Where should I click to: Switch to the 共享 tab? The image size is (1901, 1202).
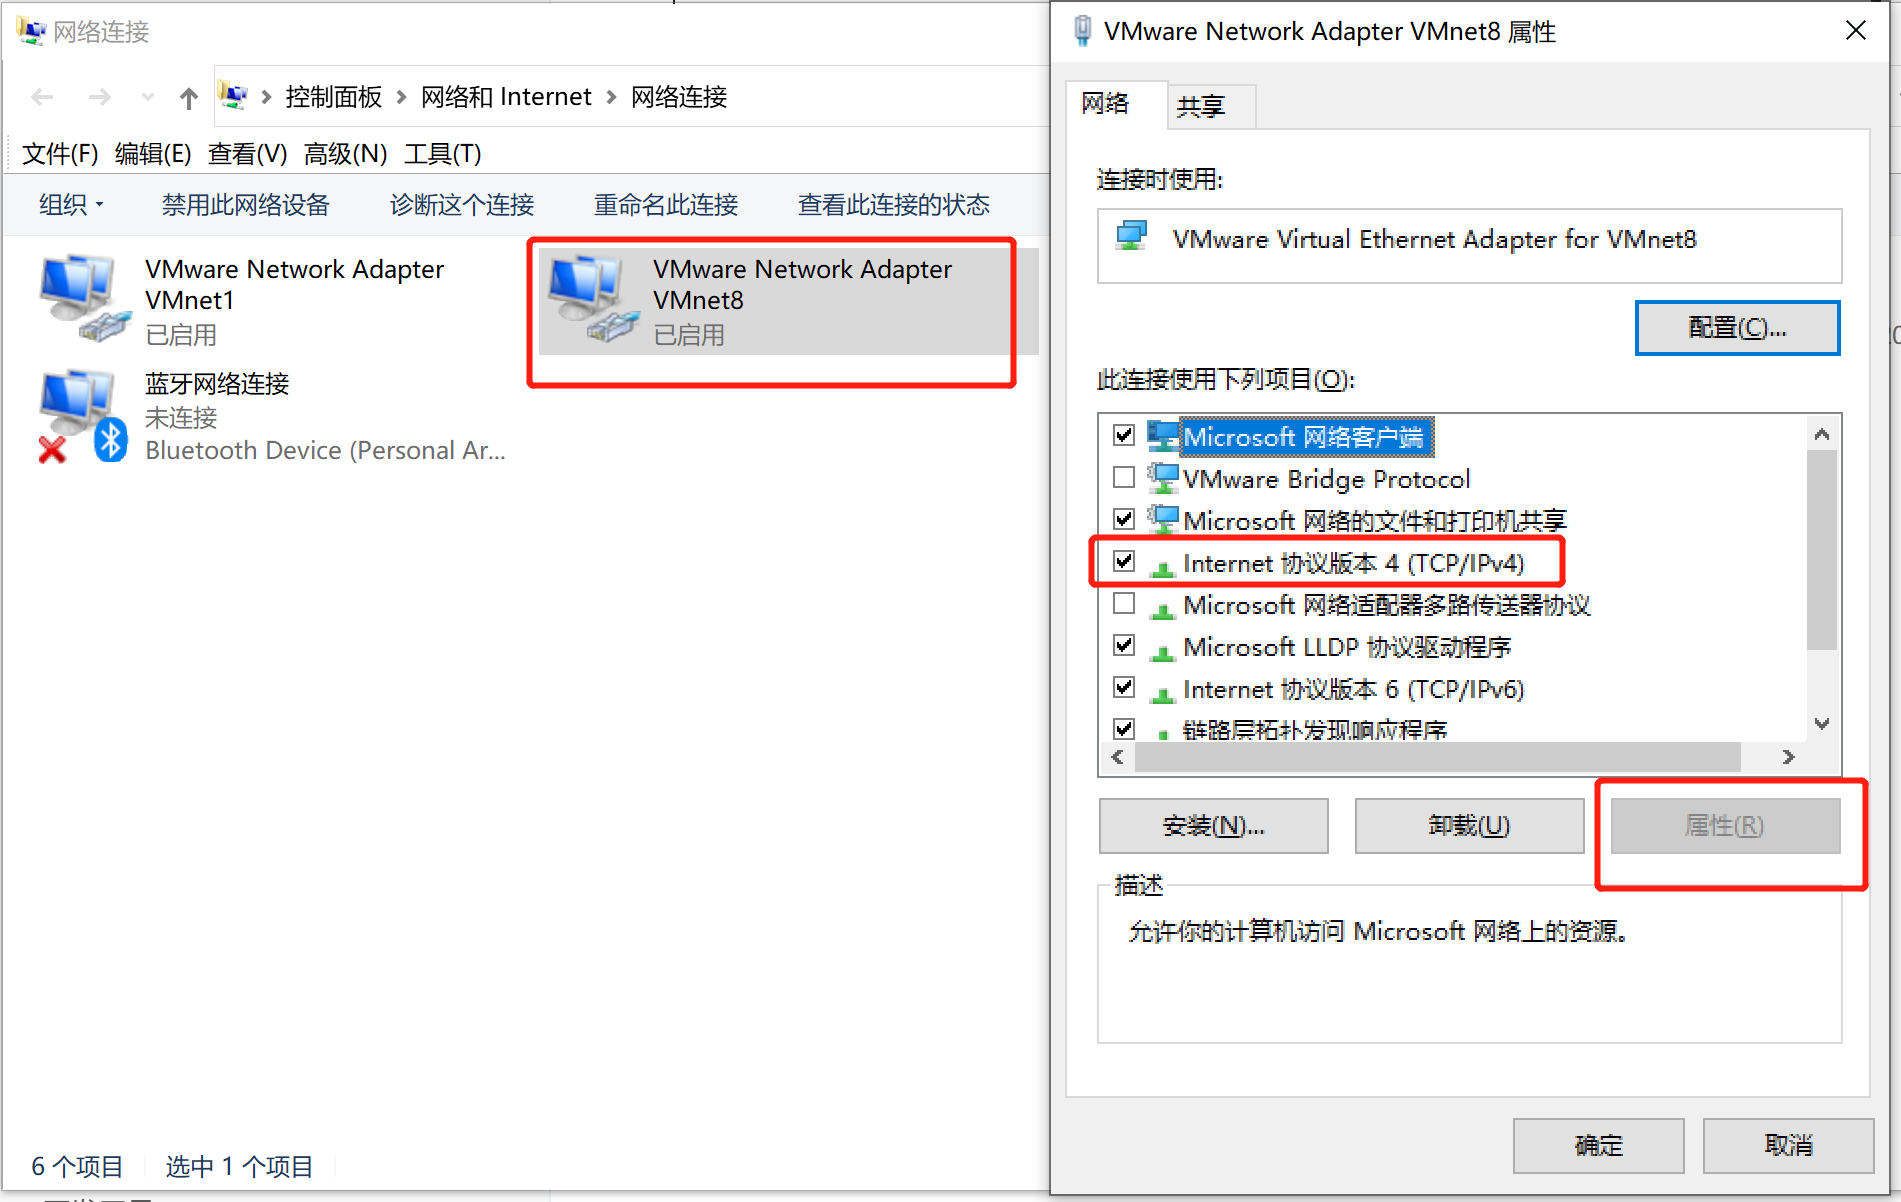(x=1201, y=106)
